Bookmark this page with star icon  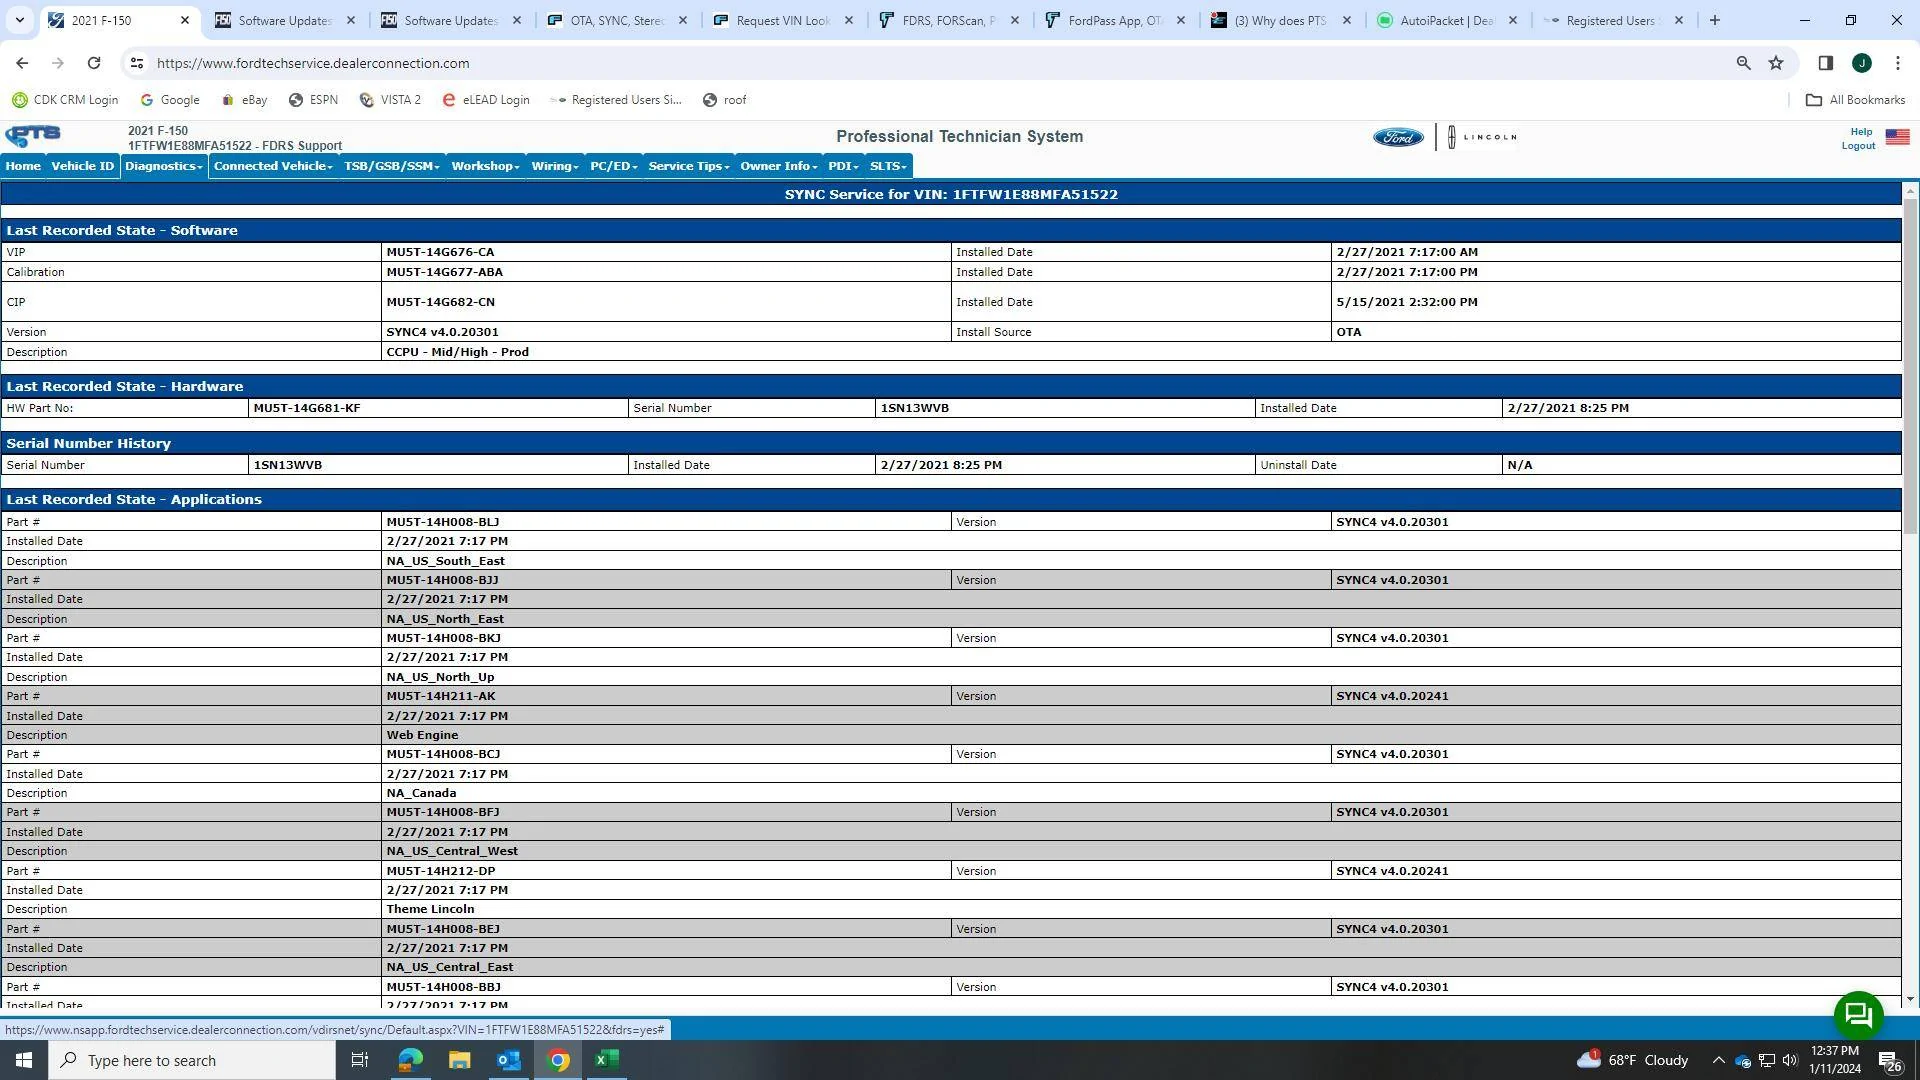pos(1776,63)
